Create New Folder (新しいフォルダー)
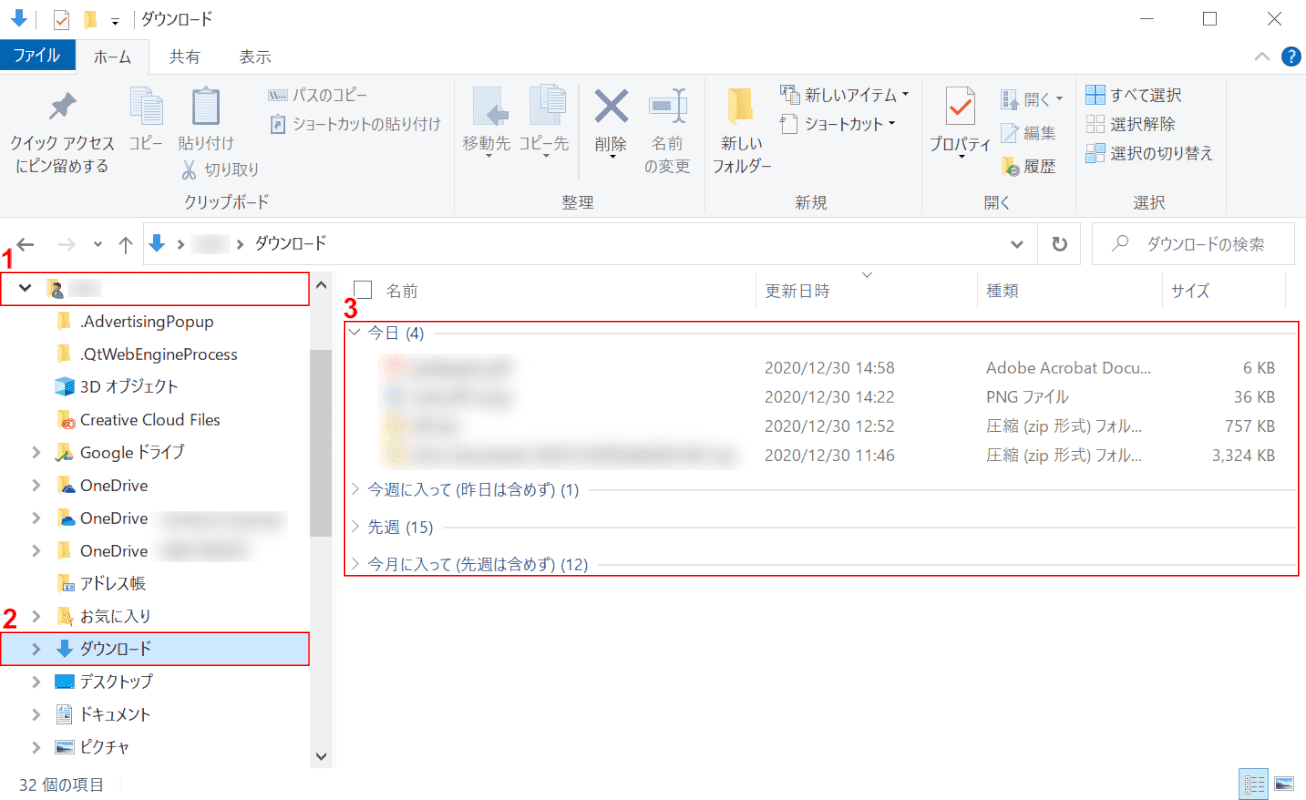Viewport: 1306px width, 800px height. 741,130
